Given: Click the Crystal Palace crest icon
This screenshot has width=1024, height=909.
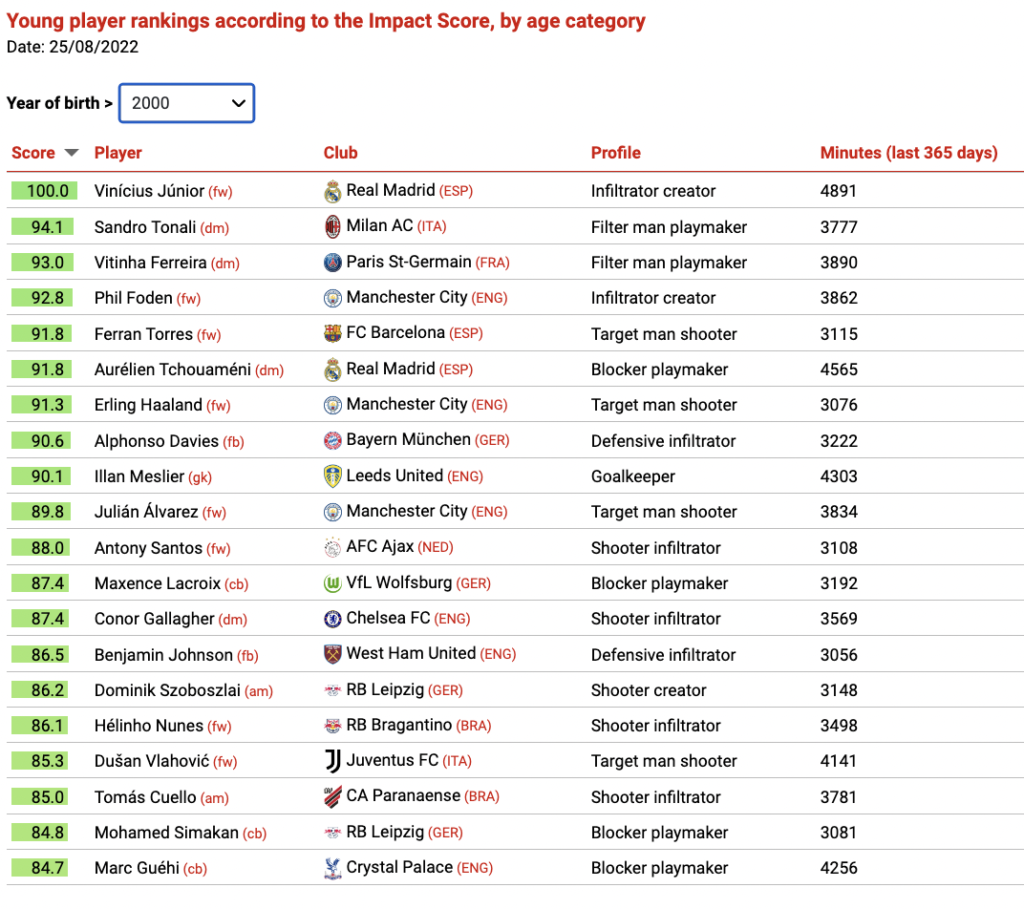Looking at the screenshot, I should 332,869.
